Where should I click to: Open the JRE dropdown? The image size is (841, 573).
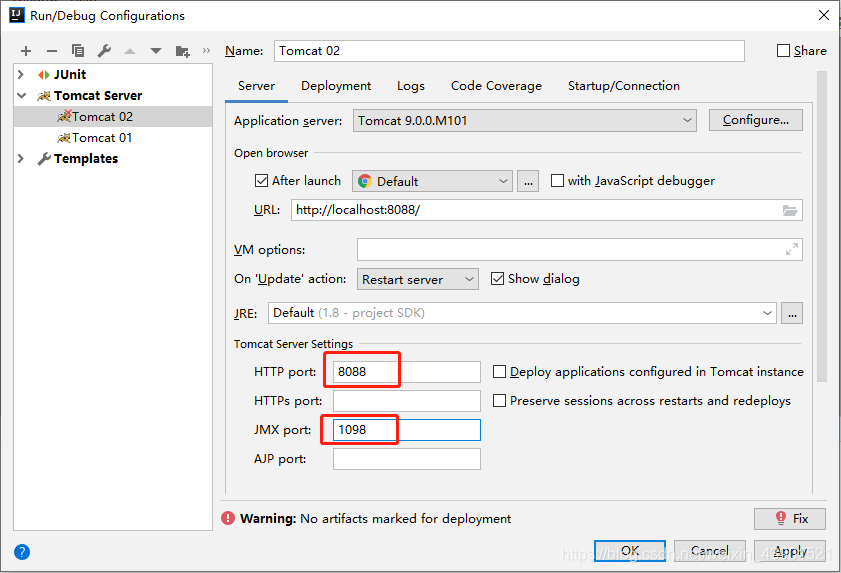tap(522, 313)
